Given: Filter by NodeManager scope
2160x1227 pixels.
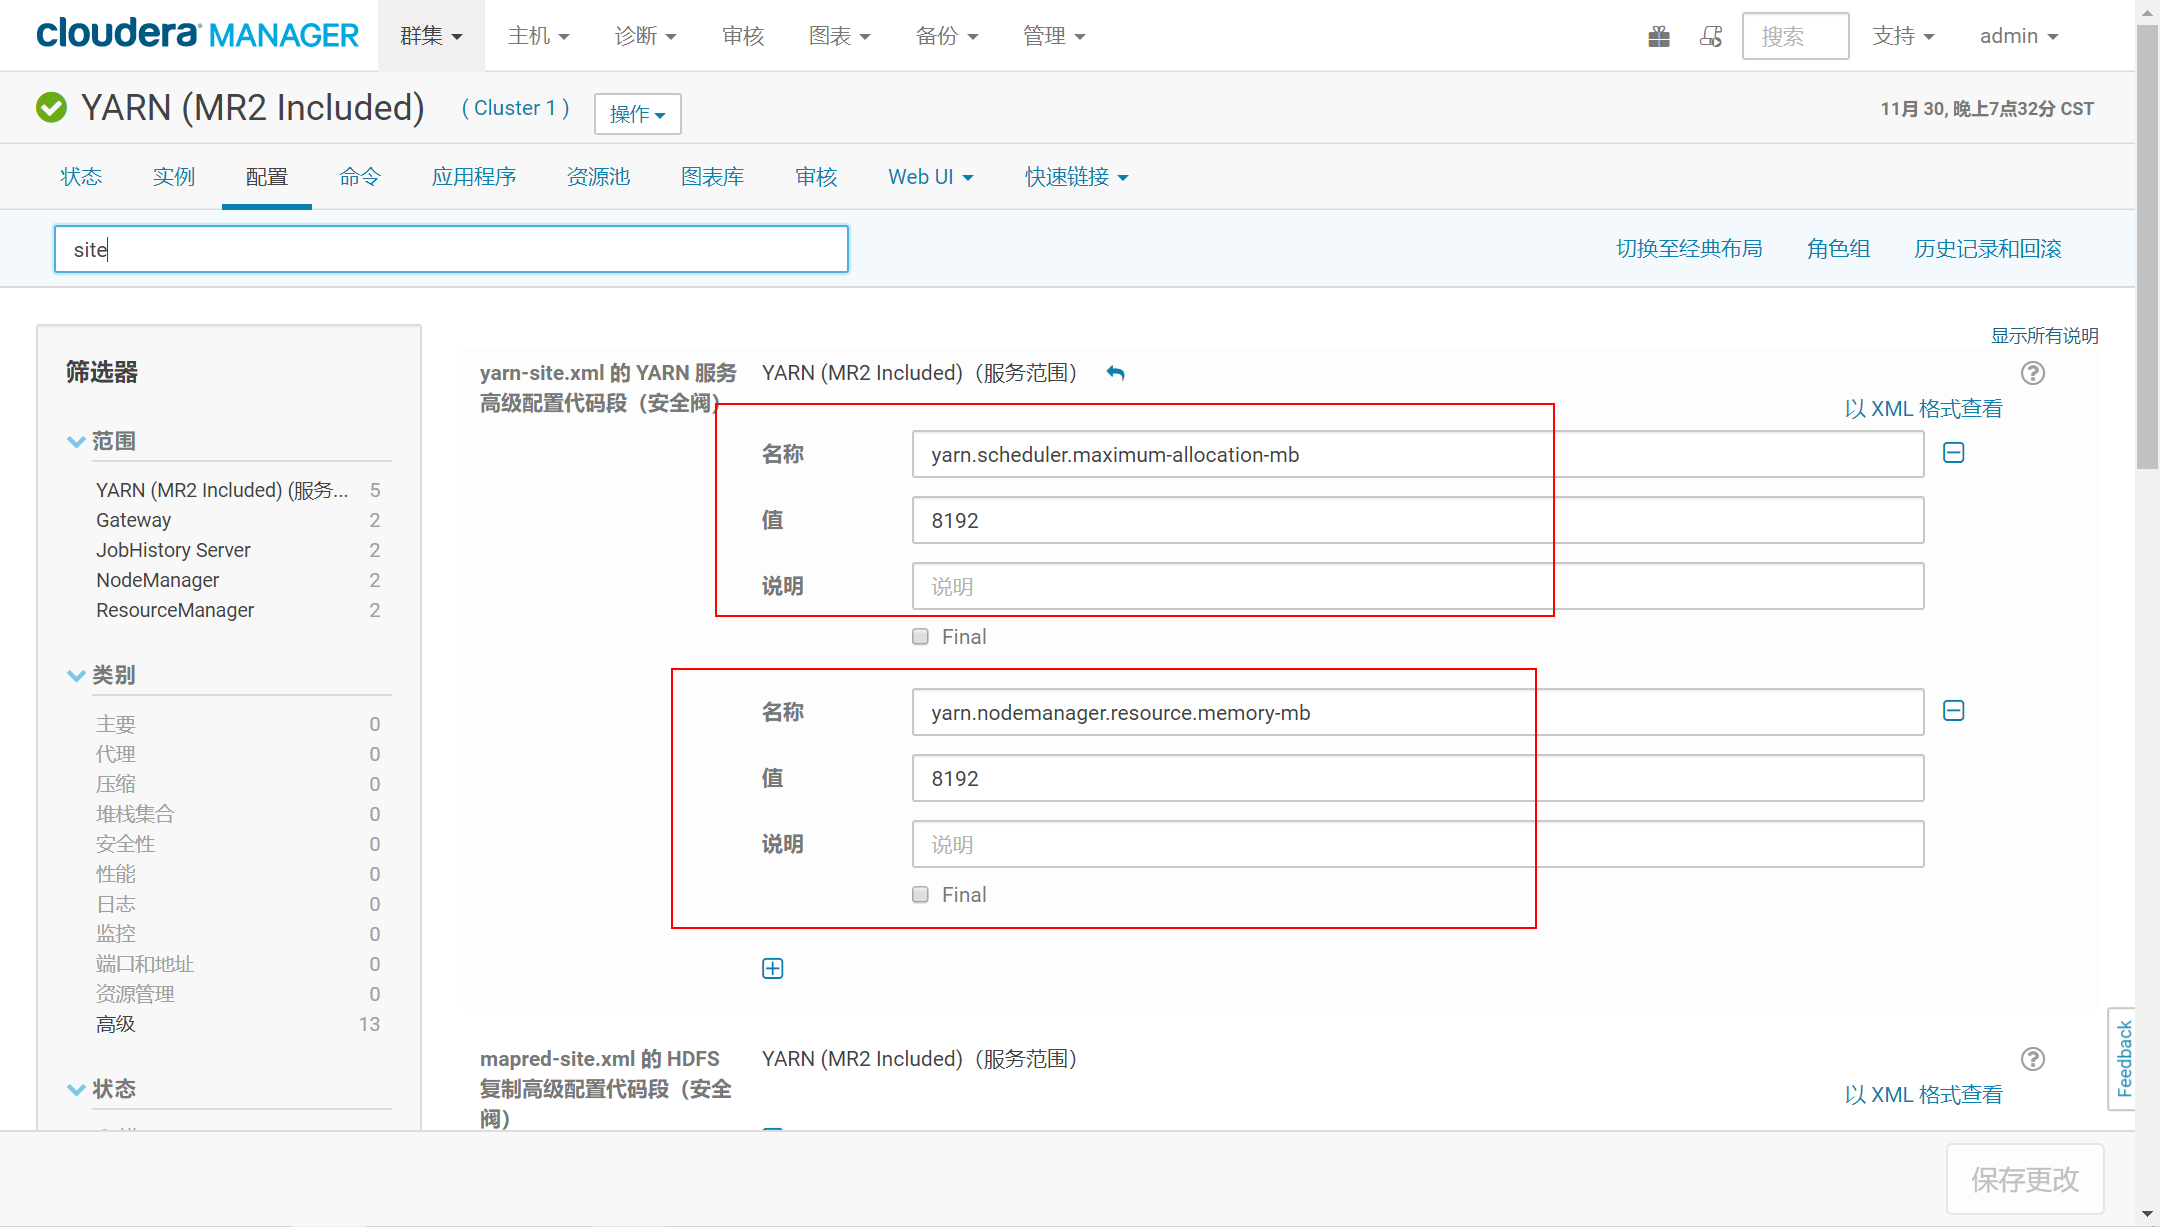Looking at the screenshot, I should coord(157,580).
